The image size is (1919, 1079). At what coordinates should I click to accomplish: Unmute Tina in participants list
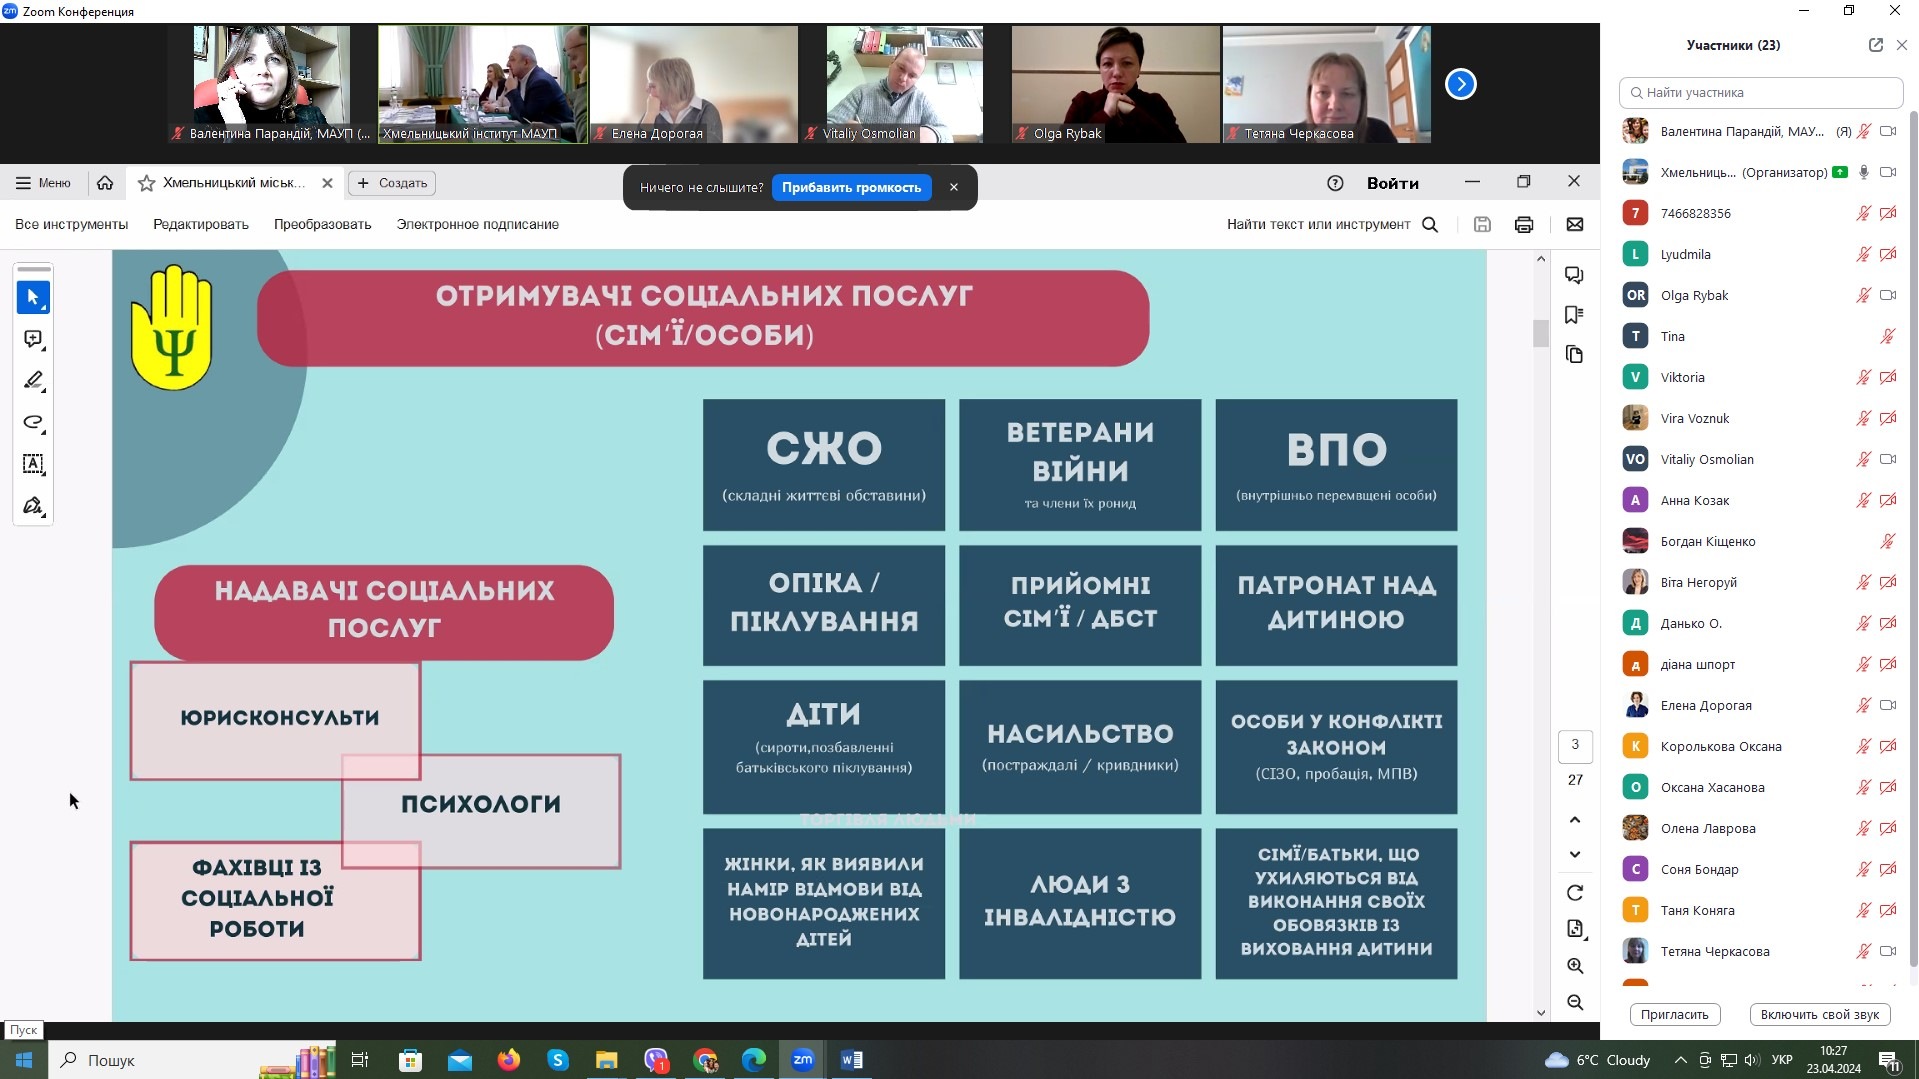1888,336
